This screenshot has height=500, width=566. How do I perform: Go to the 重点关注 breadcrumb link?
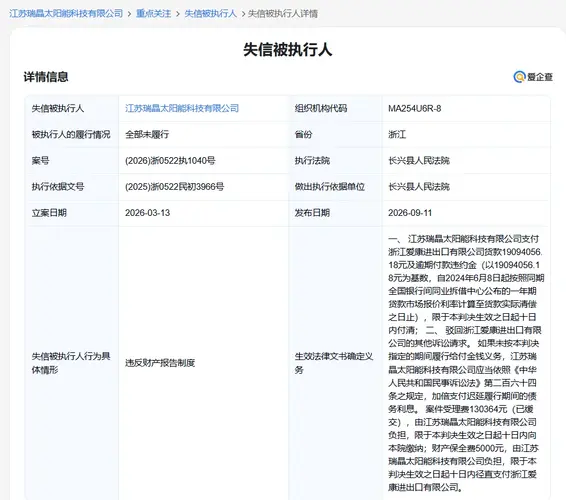[153, 14]
